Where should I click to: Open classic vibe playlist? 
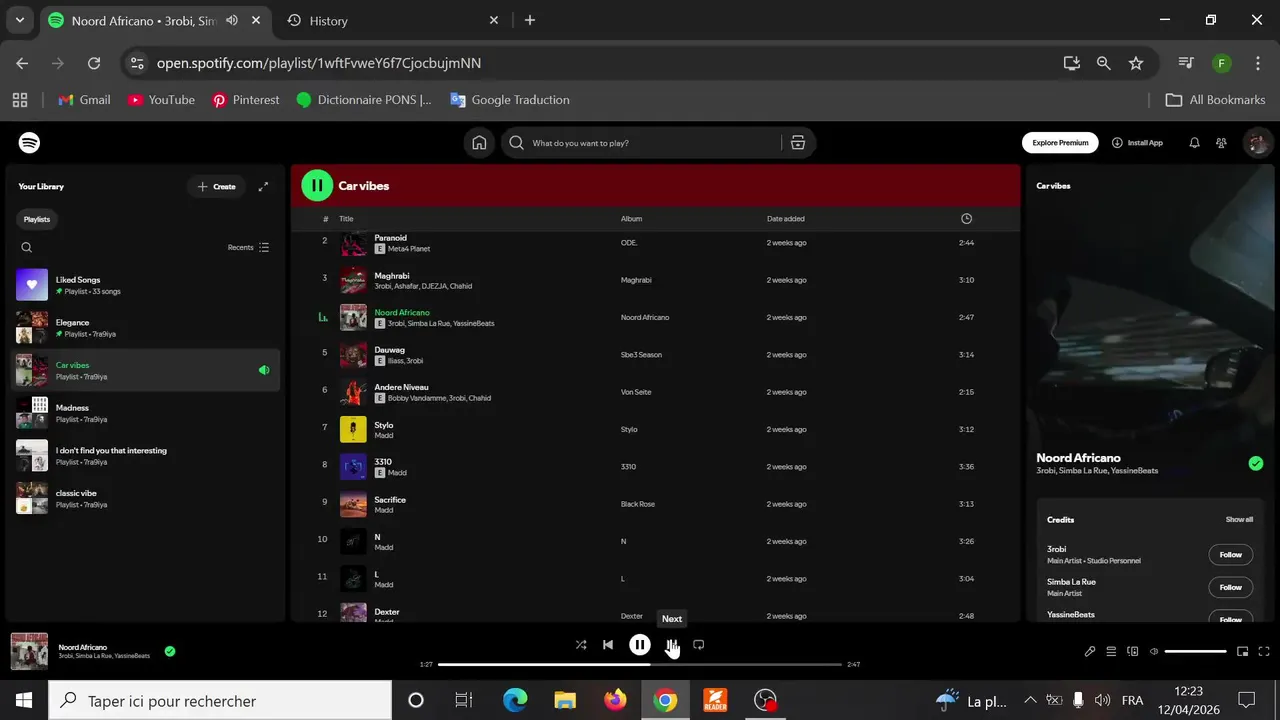pyautogui.click(x=147, y=498)
